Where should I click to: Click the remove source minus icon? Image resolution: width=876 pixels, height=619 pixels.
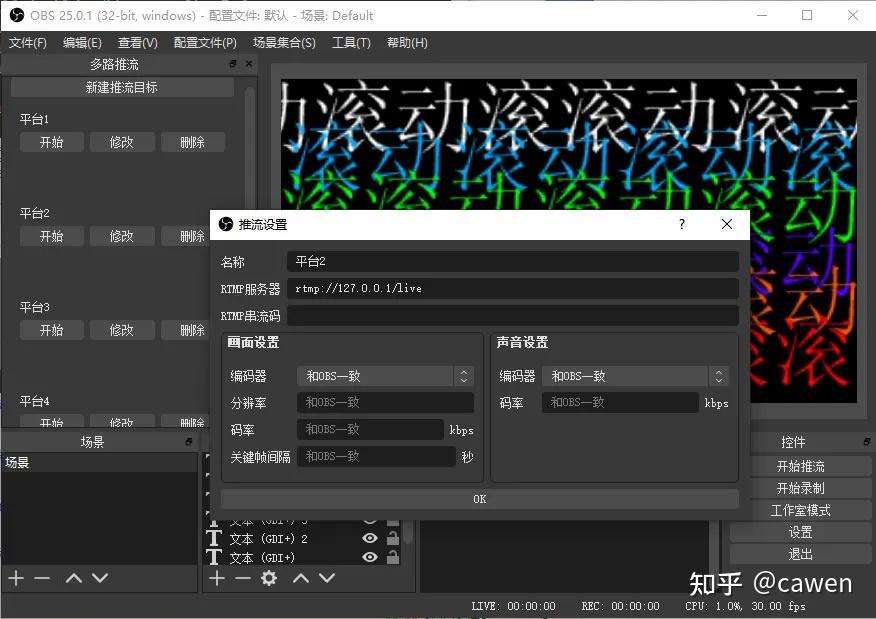click(243, 578)
